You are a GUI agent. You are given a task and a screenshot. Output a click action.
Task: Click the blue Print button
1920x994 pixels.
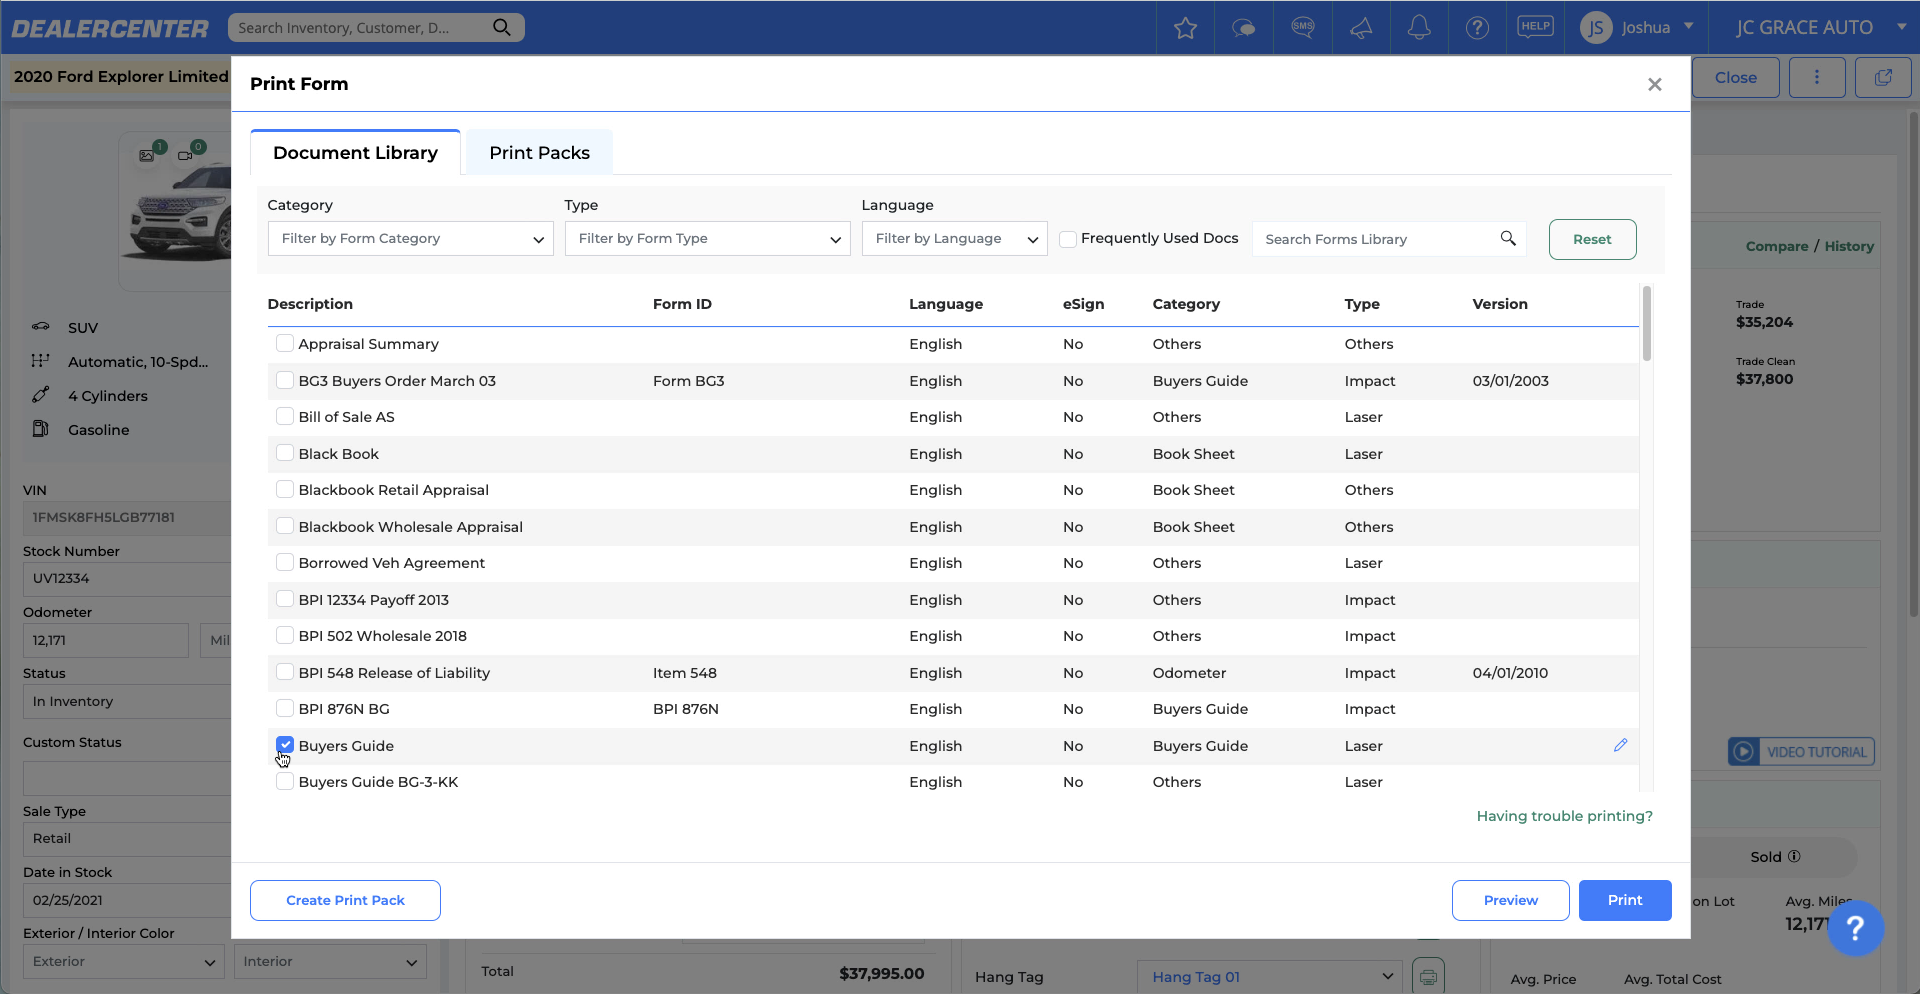point(1625,900)
